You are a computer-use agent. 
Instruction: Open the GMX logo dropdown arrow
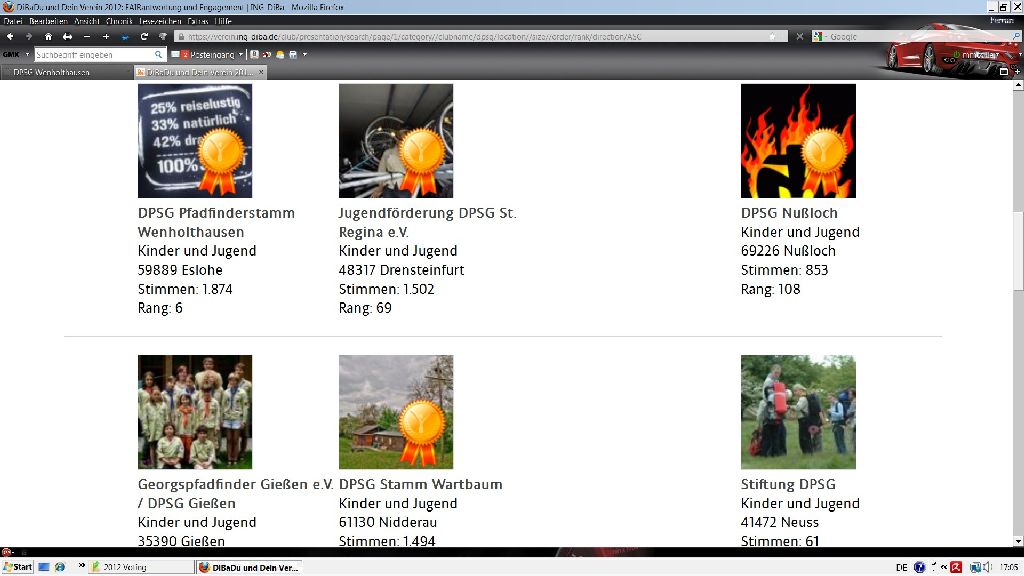tap(27, 55)
